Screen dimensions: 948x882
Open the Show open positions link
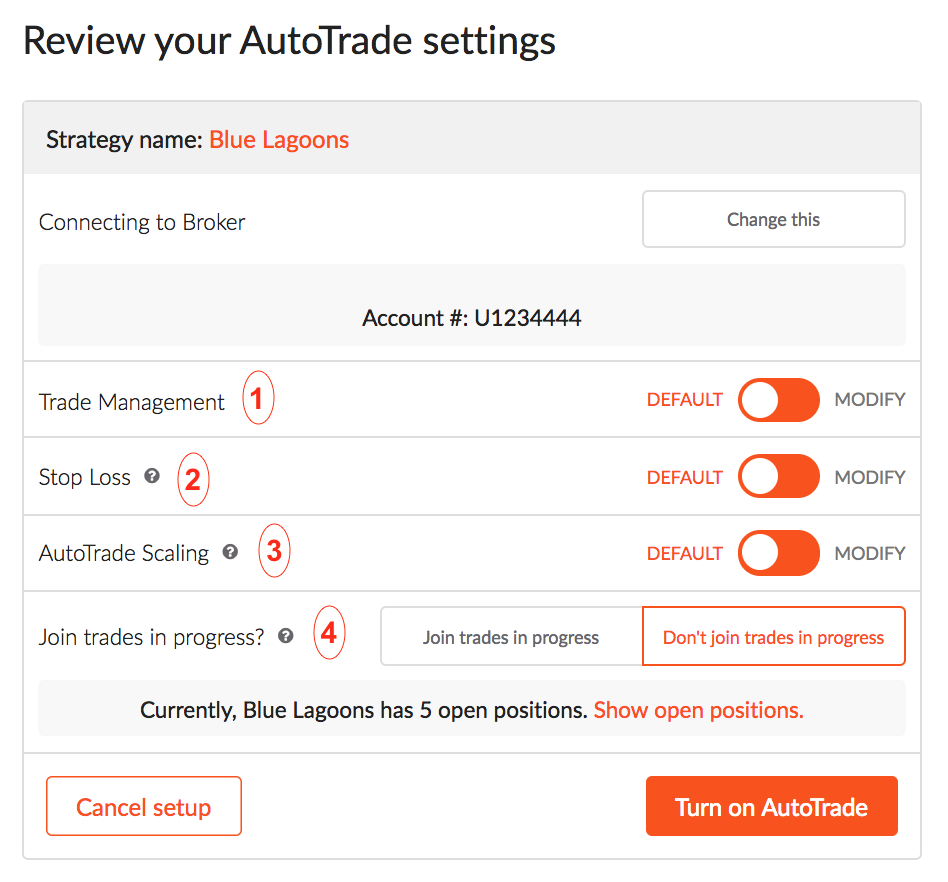coord(698,710)
